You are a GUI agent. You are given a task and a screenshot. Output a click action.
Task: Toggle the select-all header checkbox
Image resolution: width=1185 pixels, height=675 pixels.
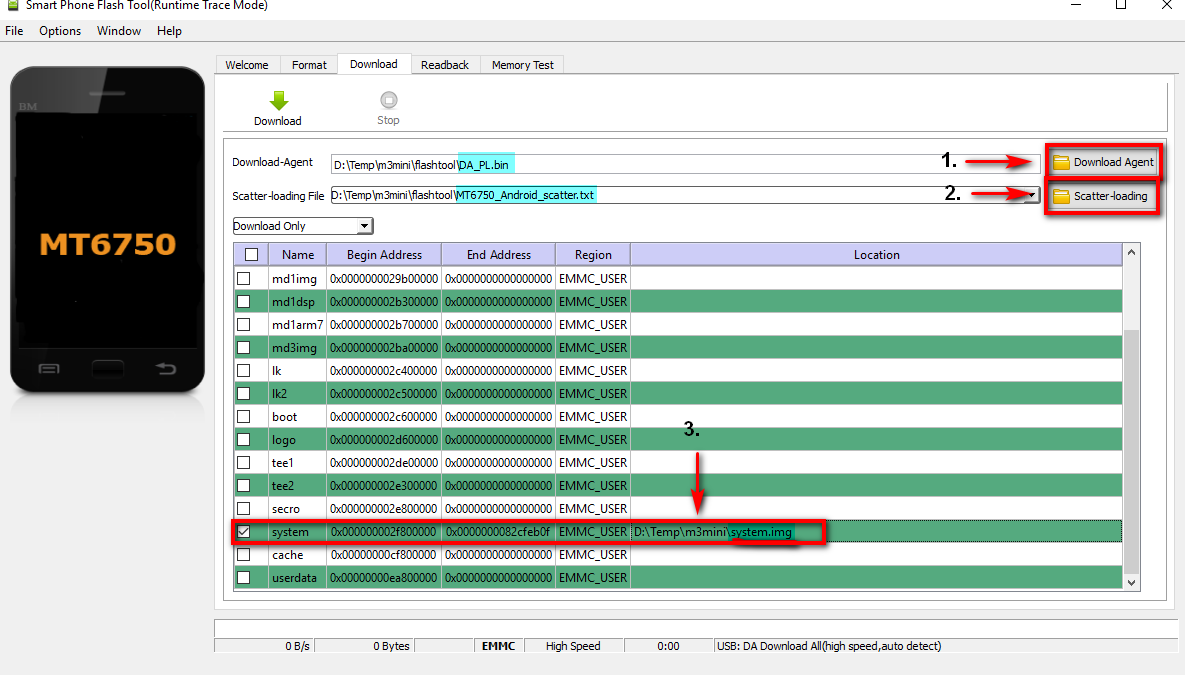pyautogui.click(x=251, y=255)
